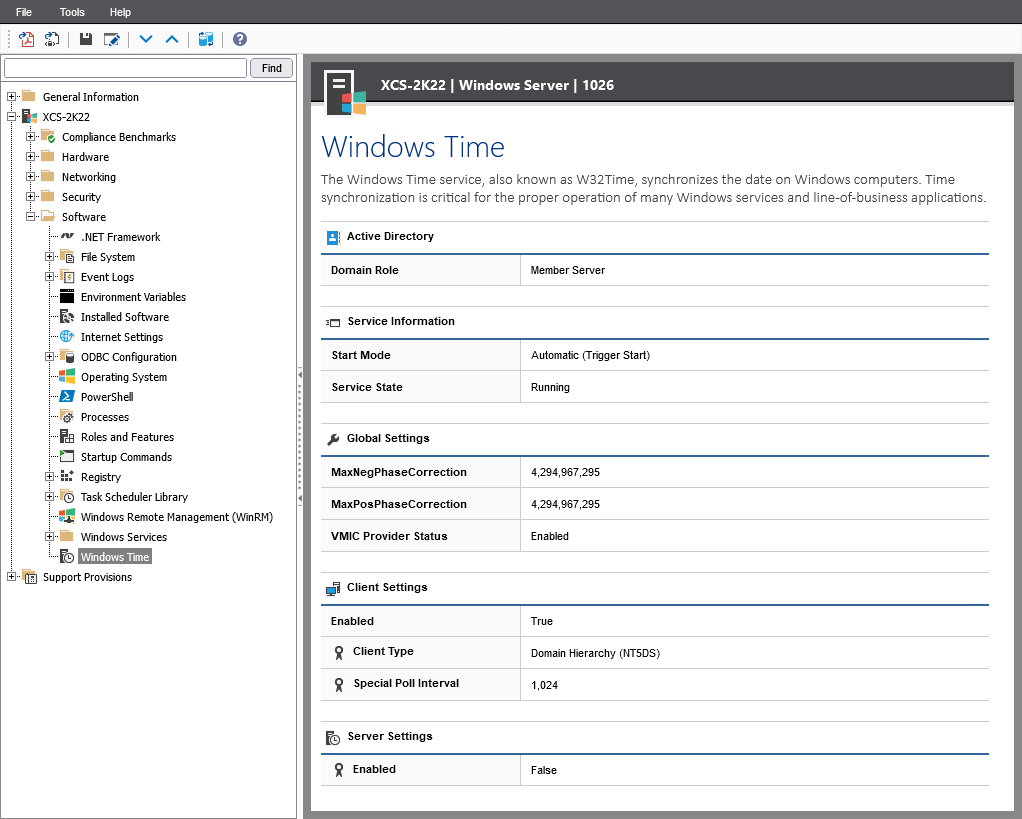1022x819 pixels.
Task: Click the VMIC Provider Status label
Action: [389, 536]
